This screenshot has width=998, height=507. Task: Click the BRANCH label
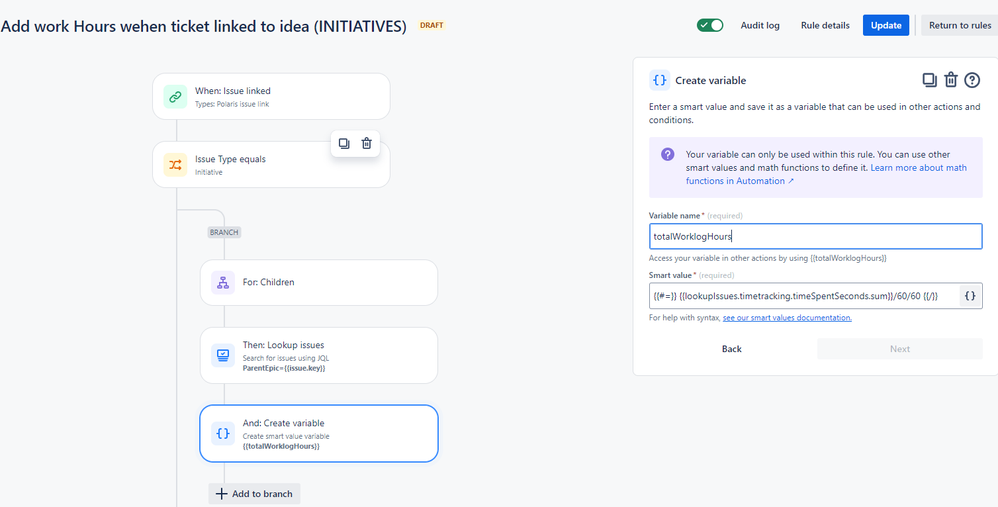tap(224, 232)
